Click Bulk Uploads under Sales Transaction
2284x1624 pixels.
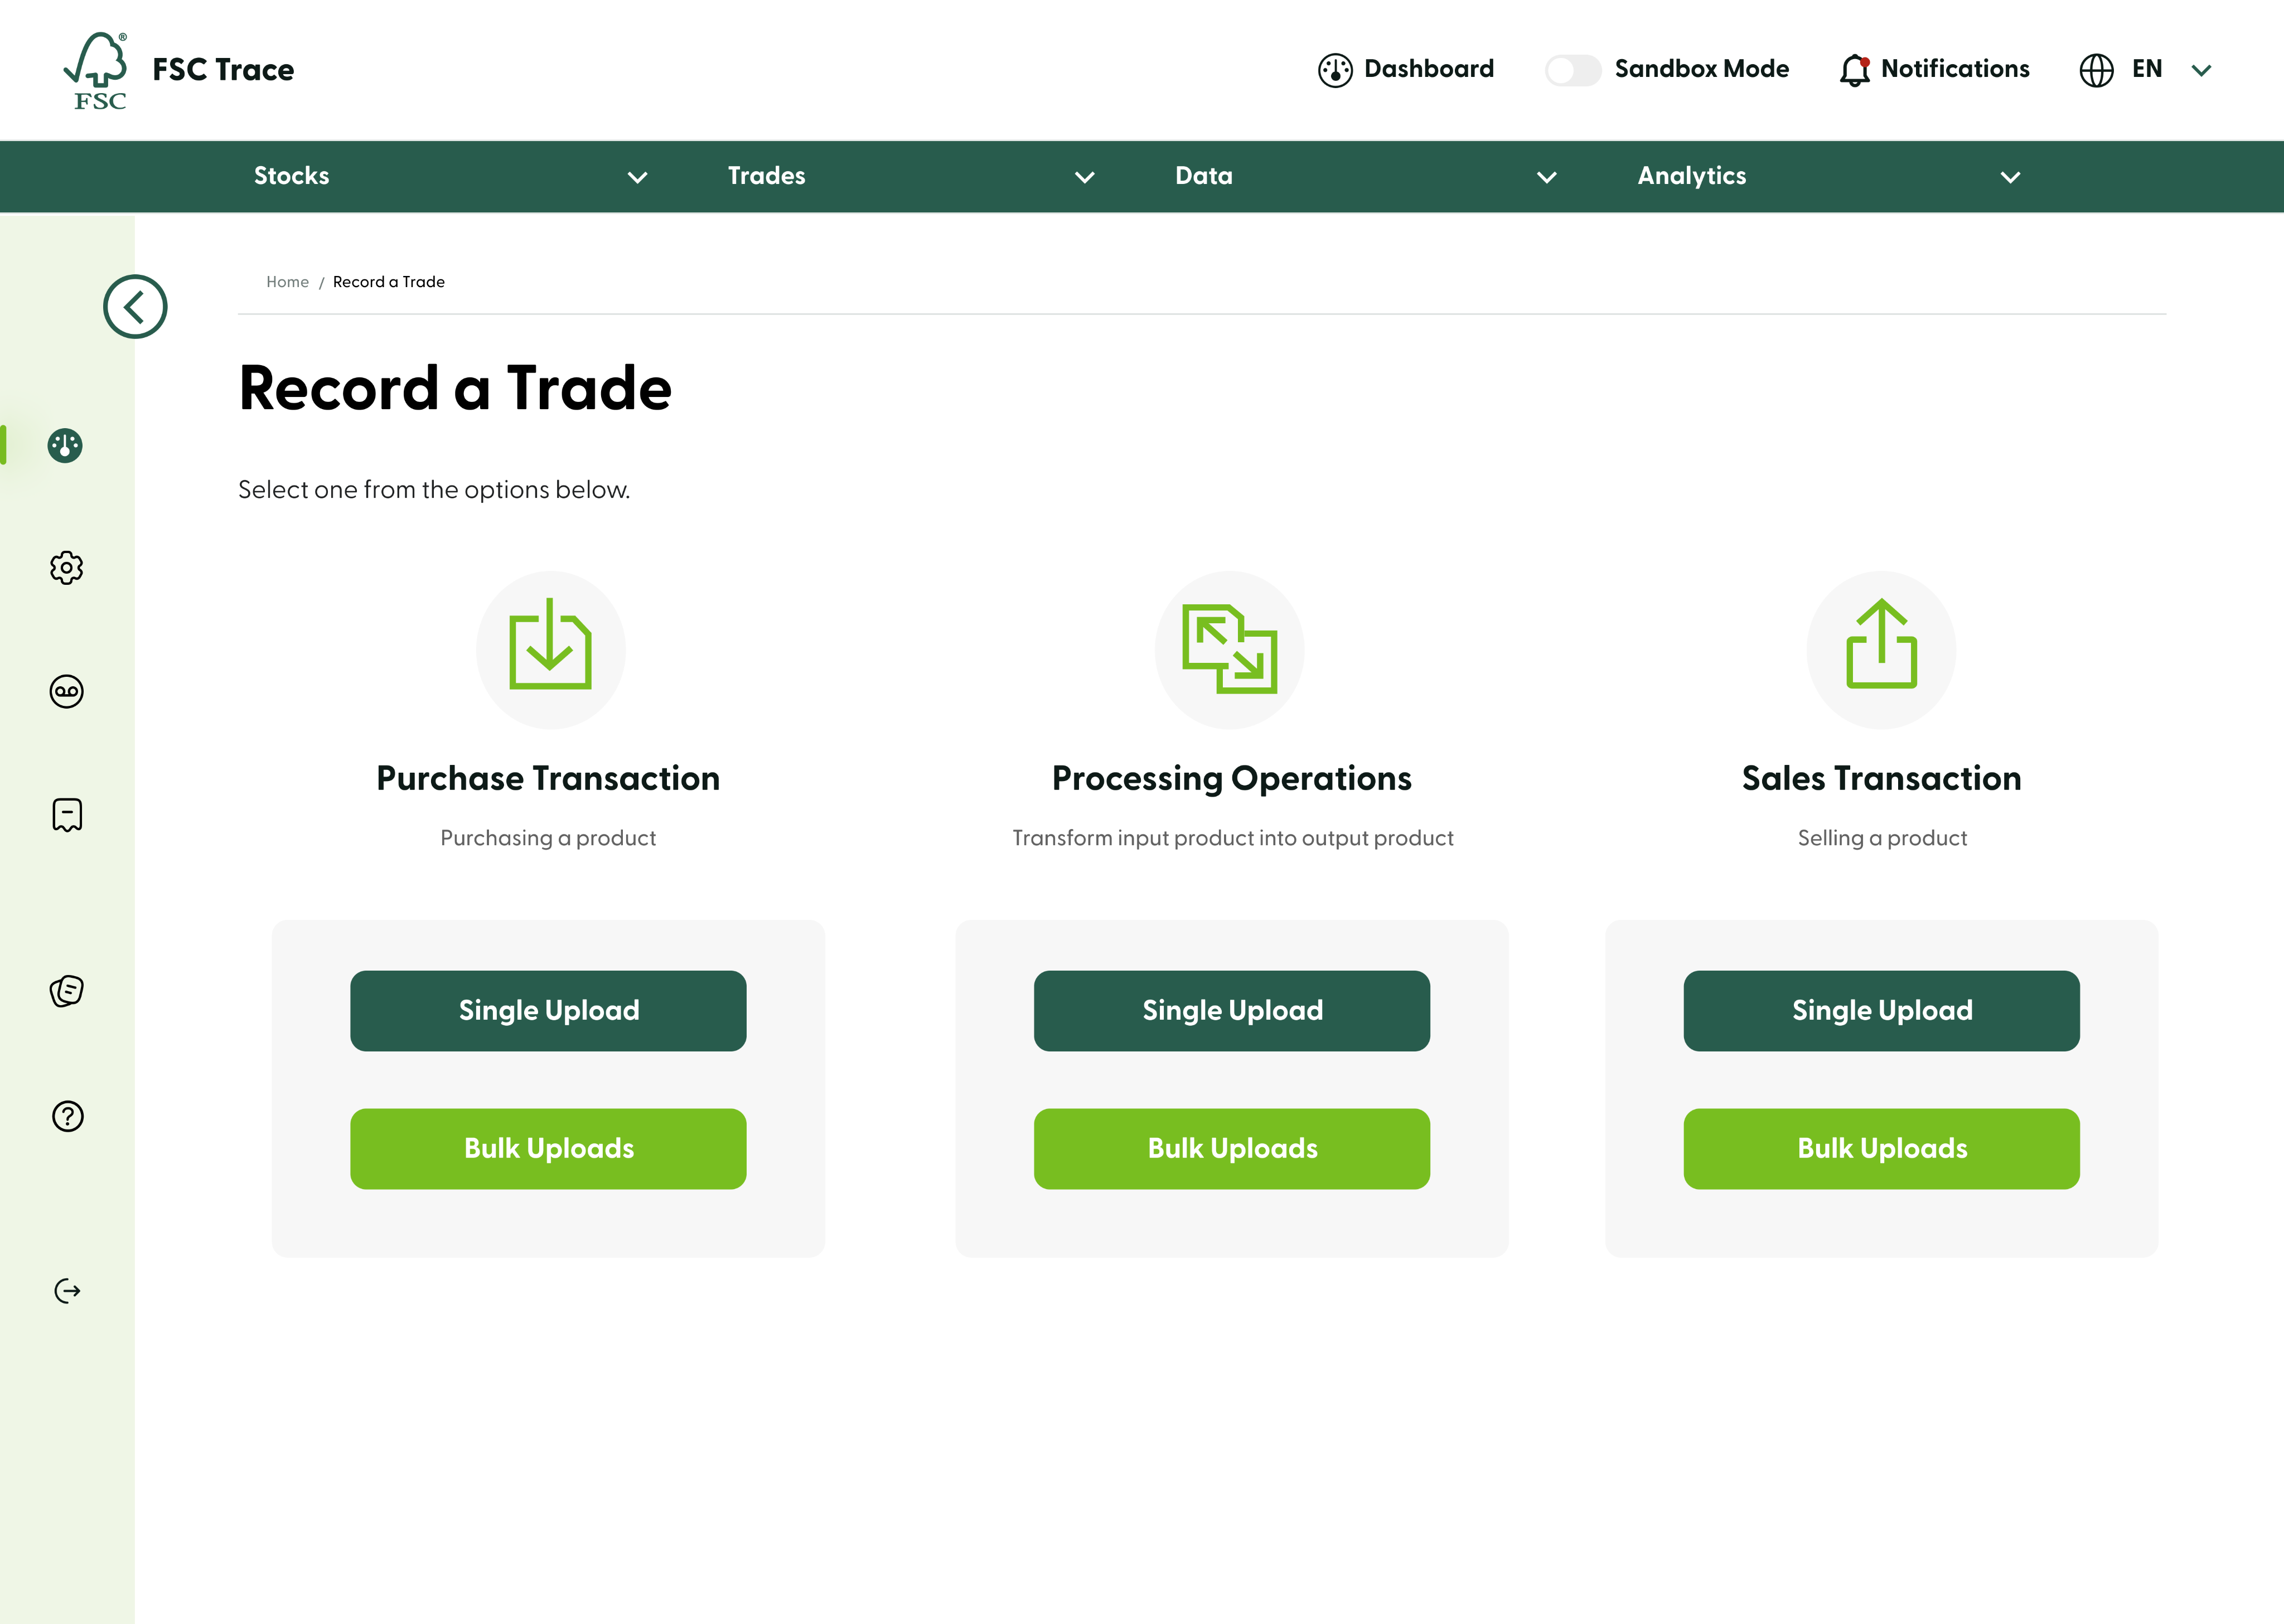(1881, 1148)
